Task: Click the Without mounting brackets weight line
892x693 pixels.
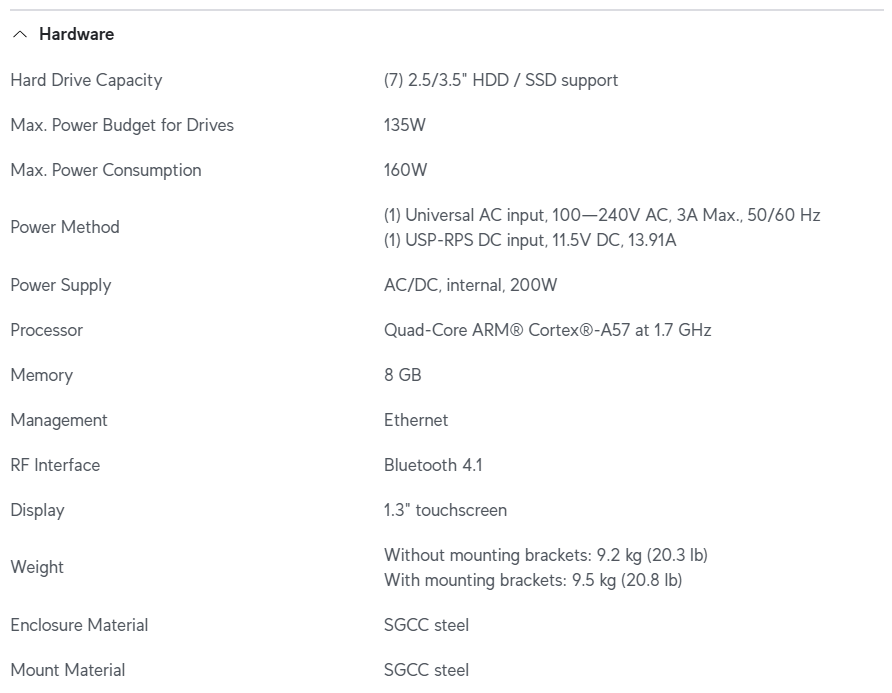Action: [545, 555]
